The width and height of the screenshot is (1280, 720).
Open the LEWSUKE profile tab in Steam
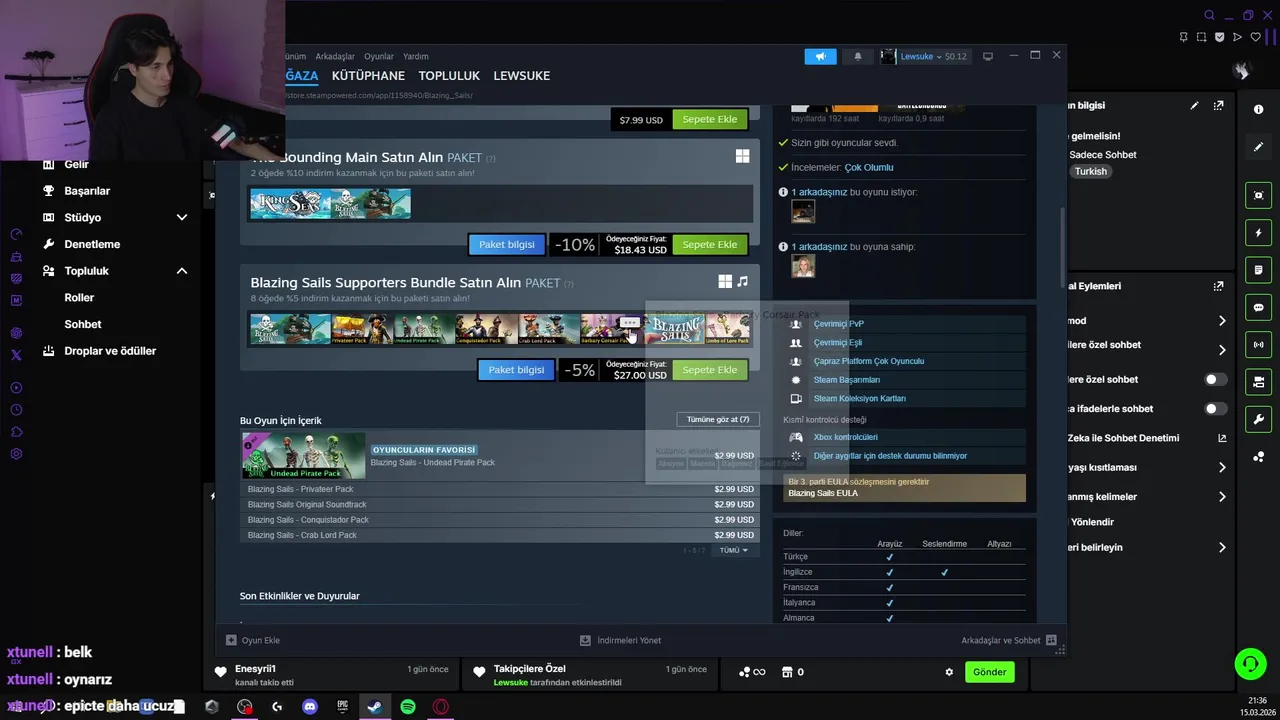(521, 76)
